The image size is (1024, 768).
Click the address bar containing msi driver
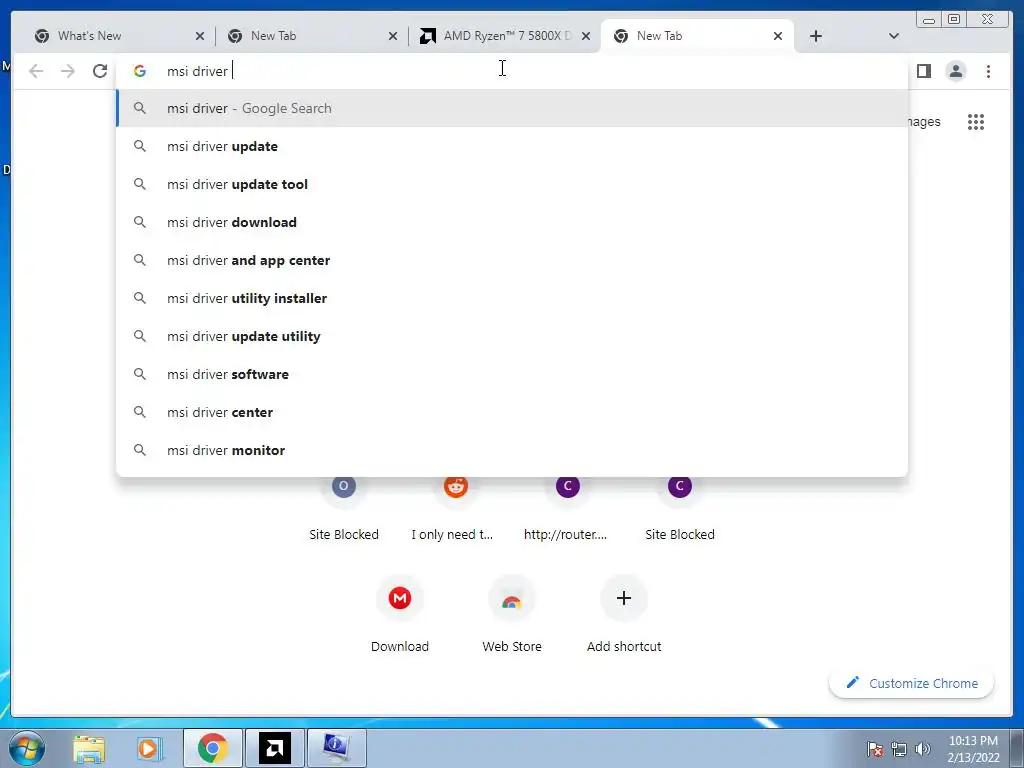coord(509,71)
